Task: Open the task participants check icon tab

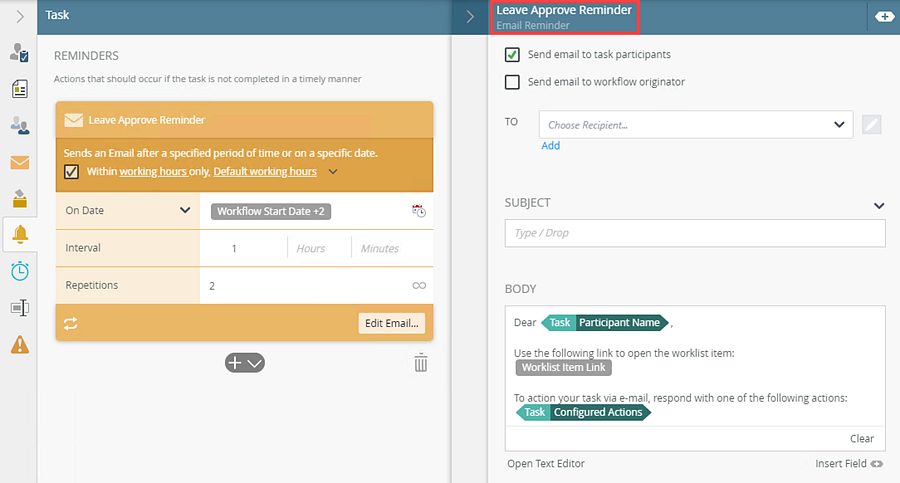Action: (x=20, y=53)
